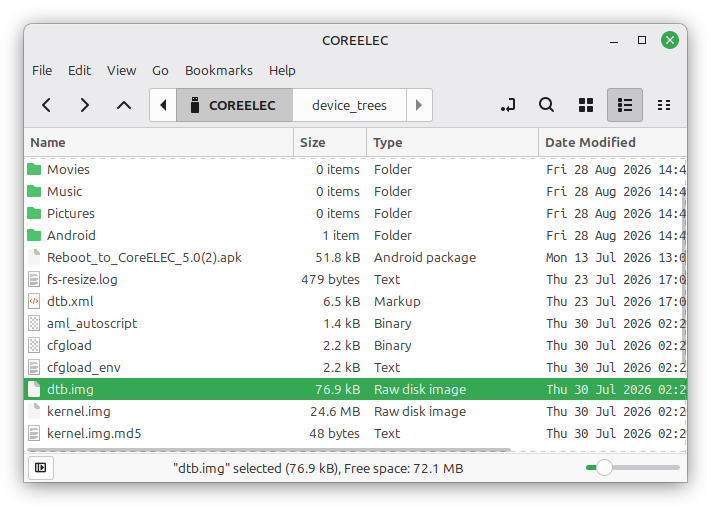
Task: Toggle location entry mode icon
Action: [x=508, y=105]
